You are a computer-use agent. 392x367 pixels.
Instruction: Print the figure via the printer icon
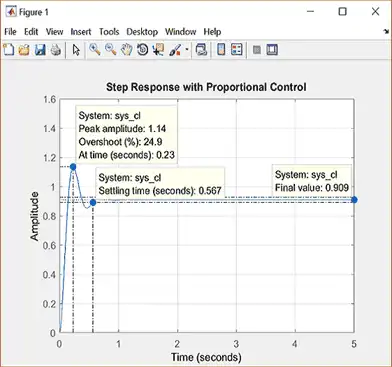[56, 50]
